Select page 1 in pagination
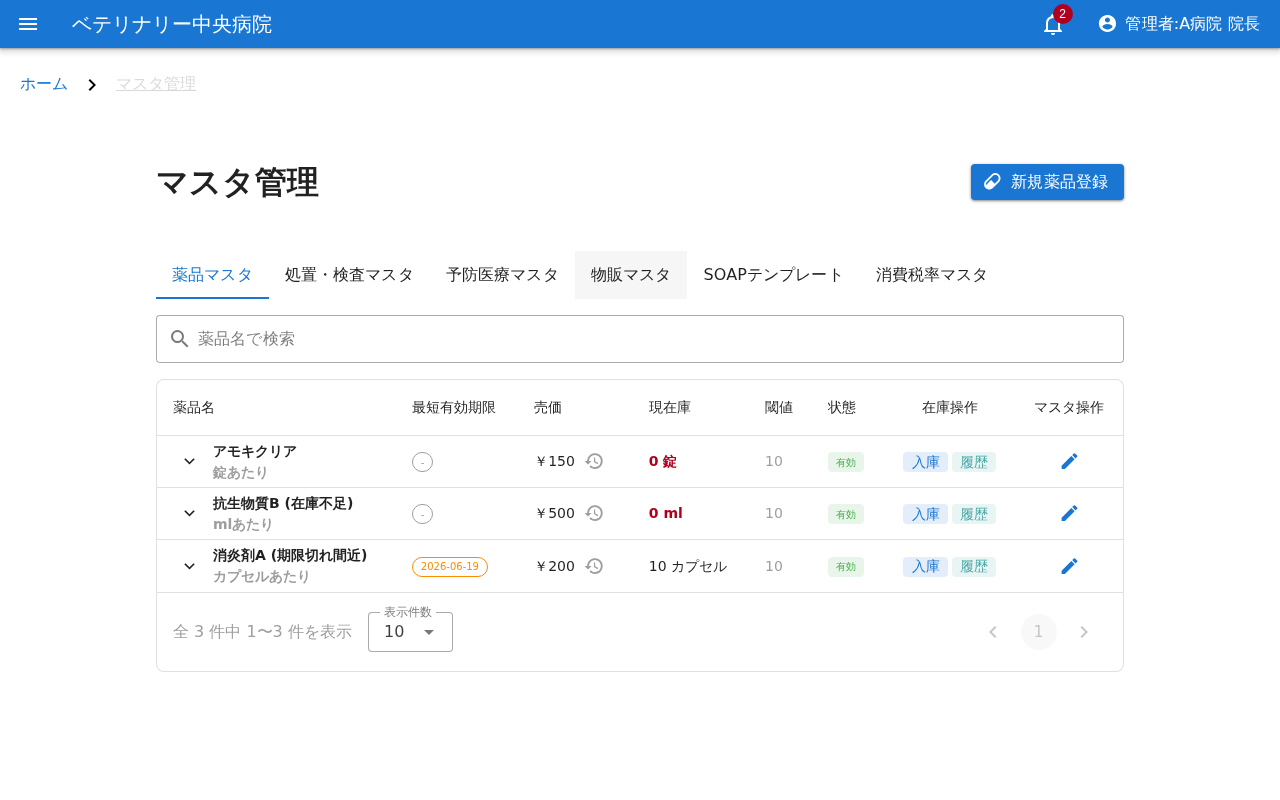The image size is (1280, 800). (x=1039, y=632)
